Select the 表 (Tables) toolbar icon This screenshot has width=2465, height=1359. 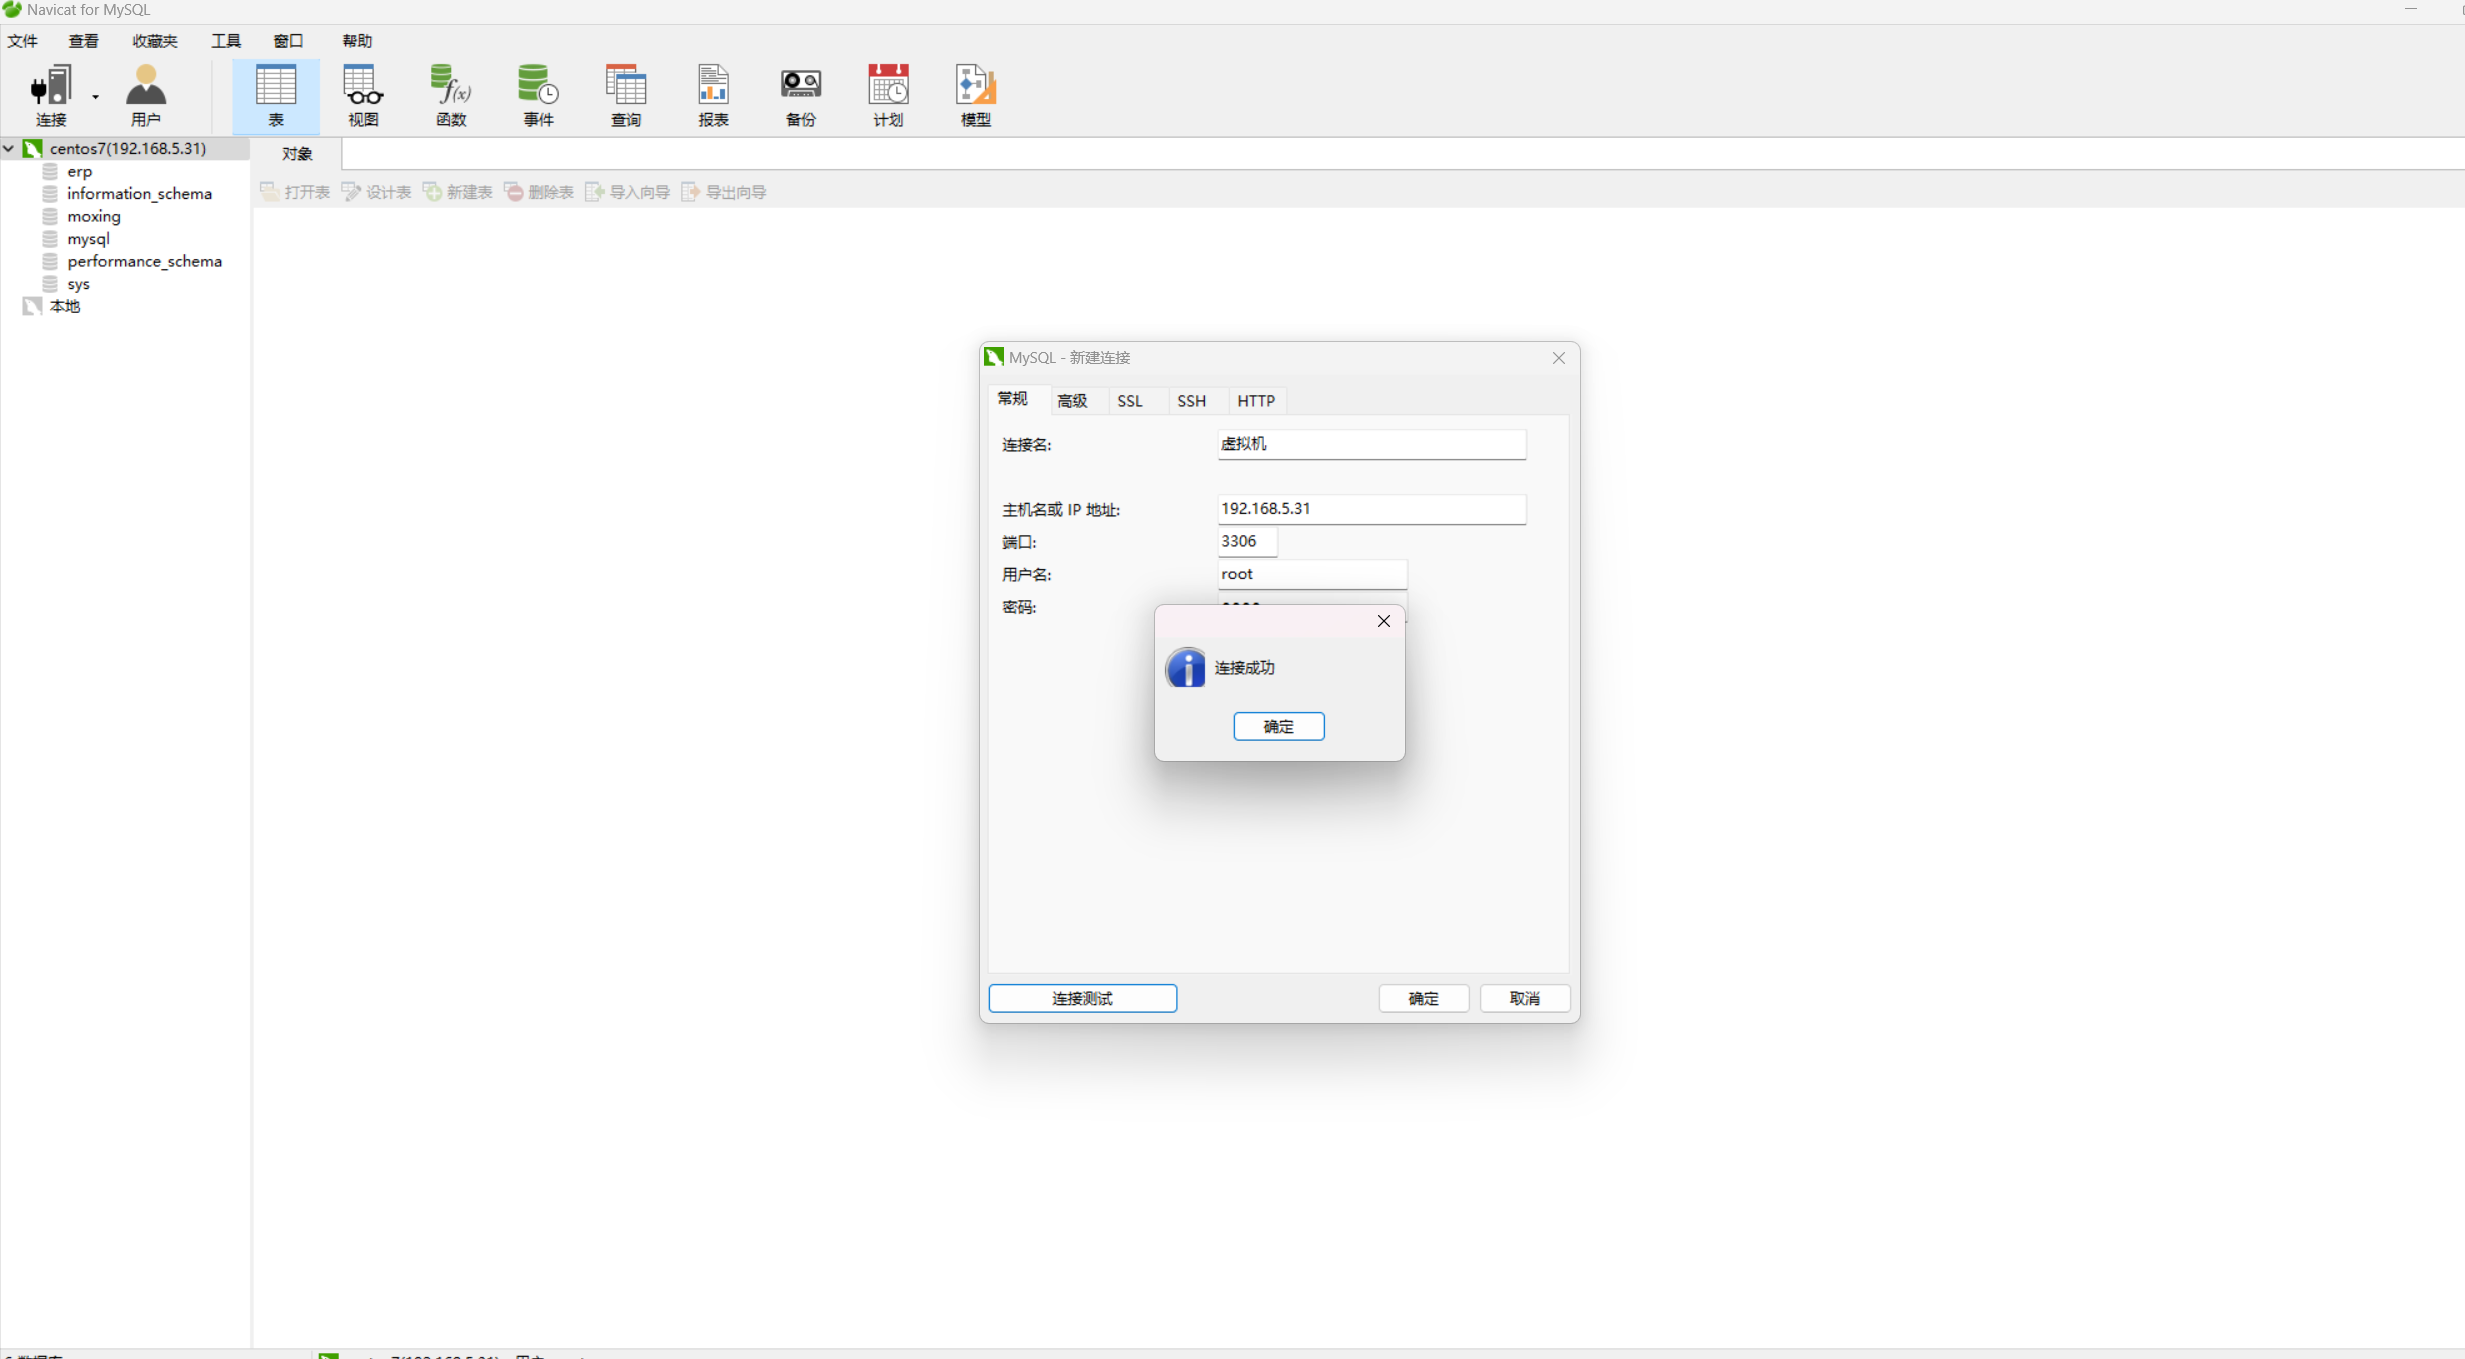[x=276, y=95]
